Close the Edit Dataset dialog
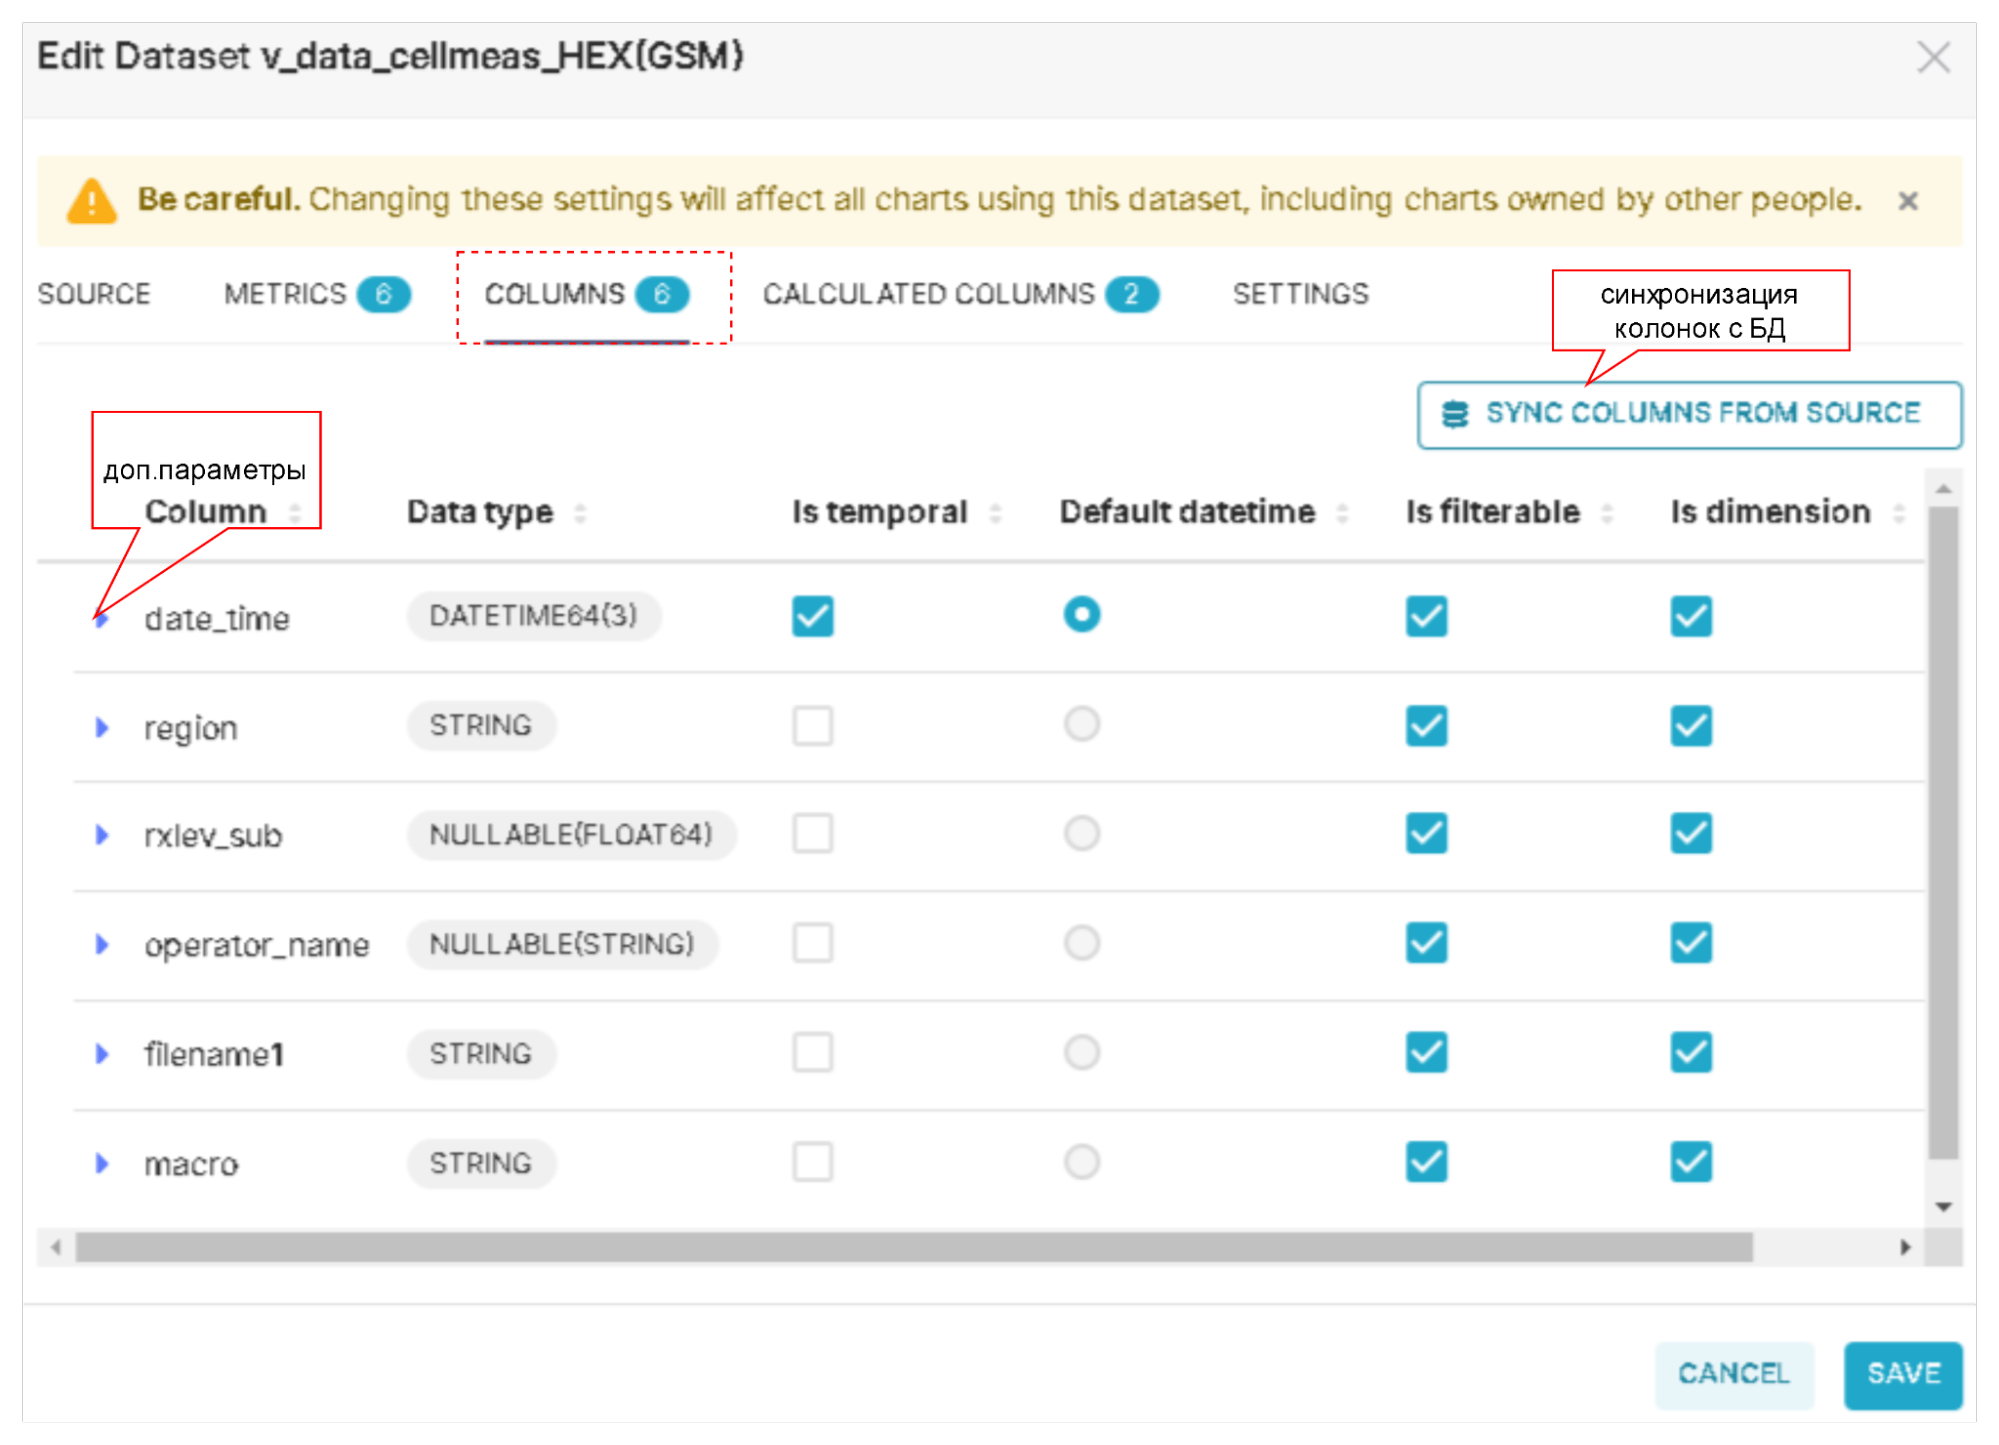The image size is (1999, 1445). (x=1933, y=58)
